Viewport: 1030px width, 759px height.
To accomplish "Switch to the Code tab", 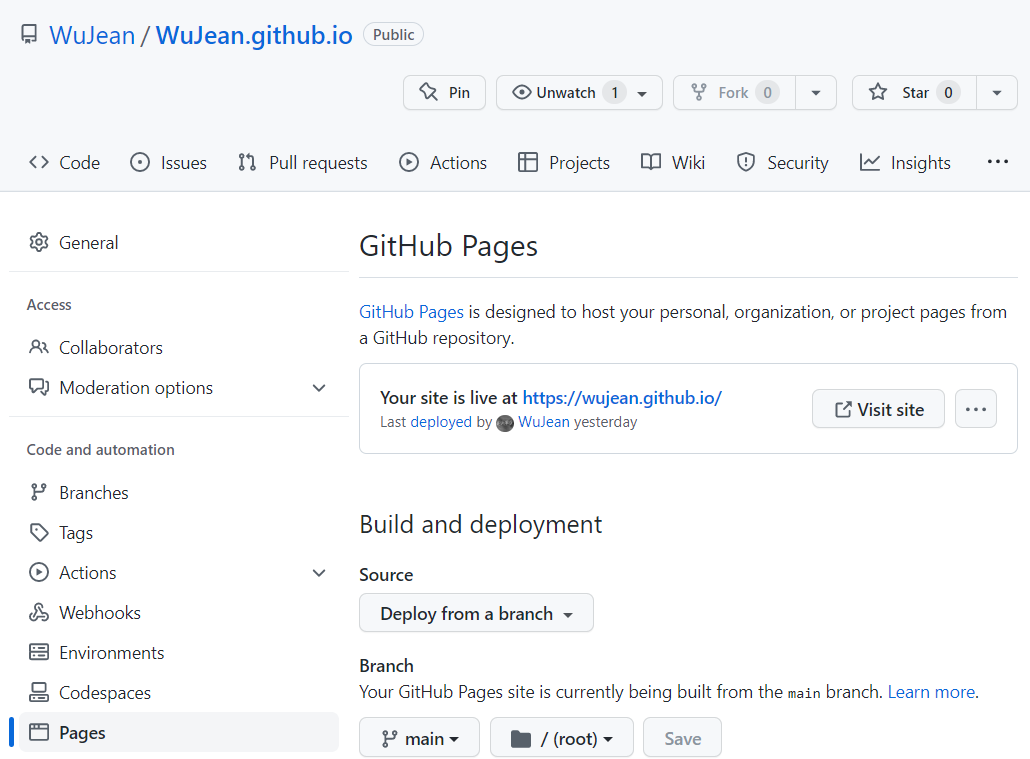I will click(64, 162).
